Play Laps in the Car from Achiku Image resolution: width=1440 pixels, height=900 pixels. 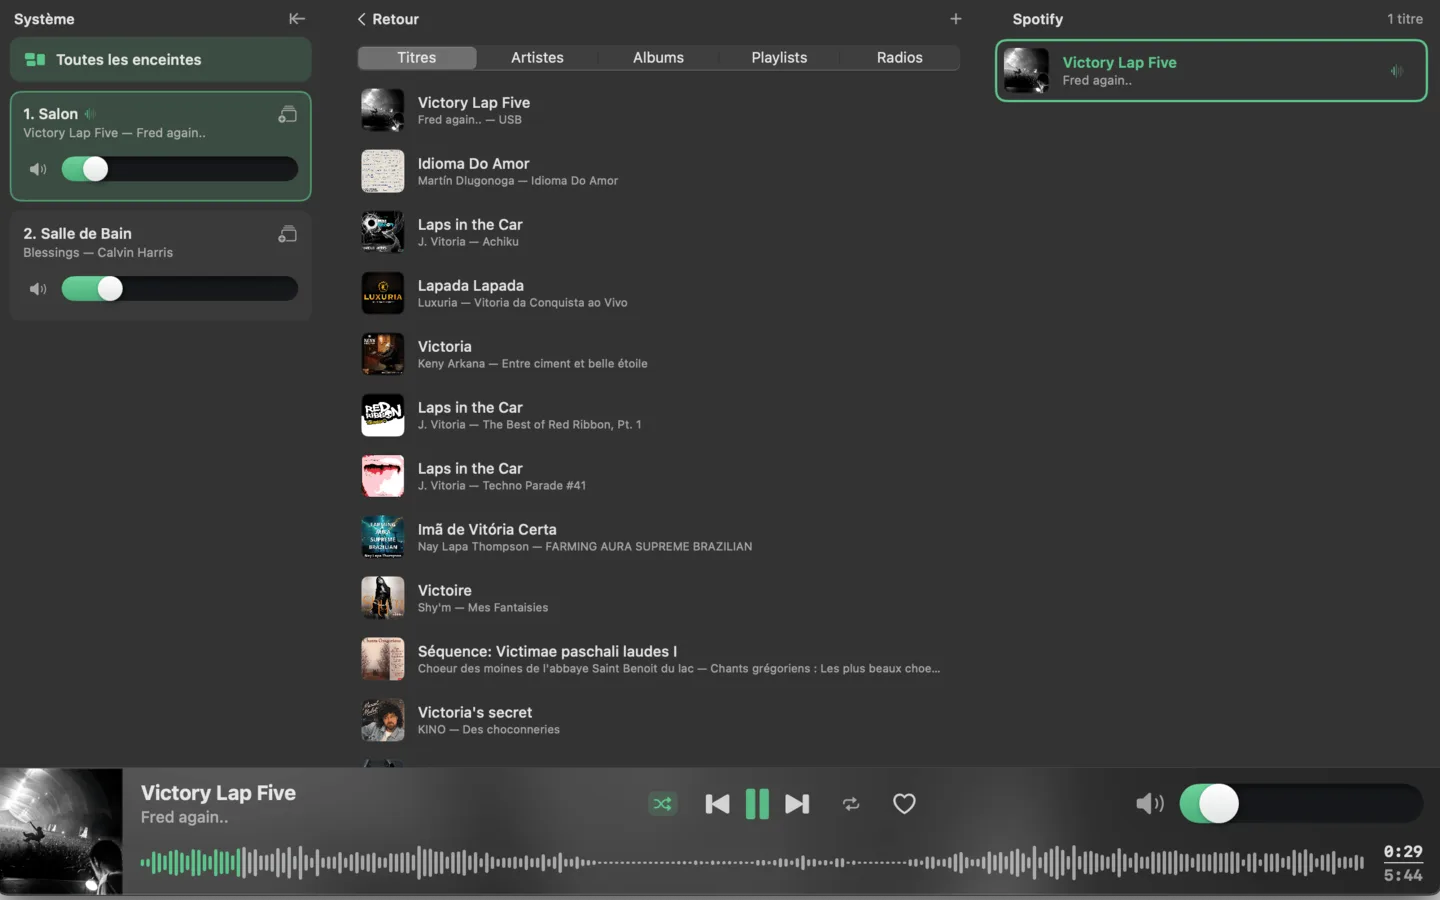(658, 232)
